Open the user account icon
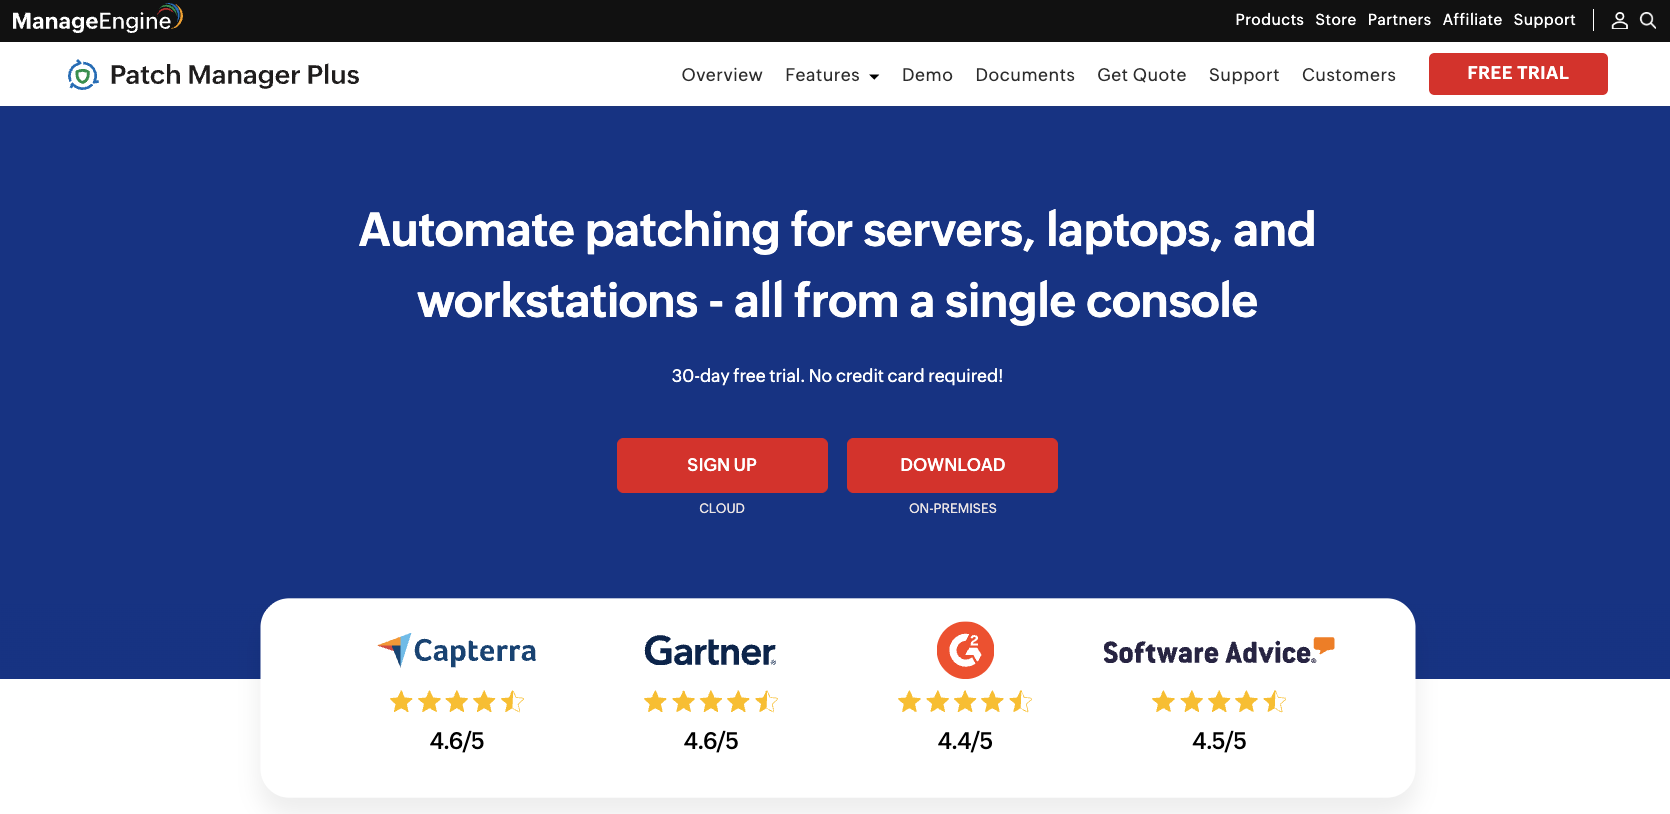 click(x=1620, y=20)
